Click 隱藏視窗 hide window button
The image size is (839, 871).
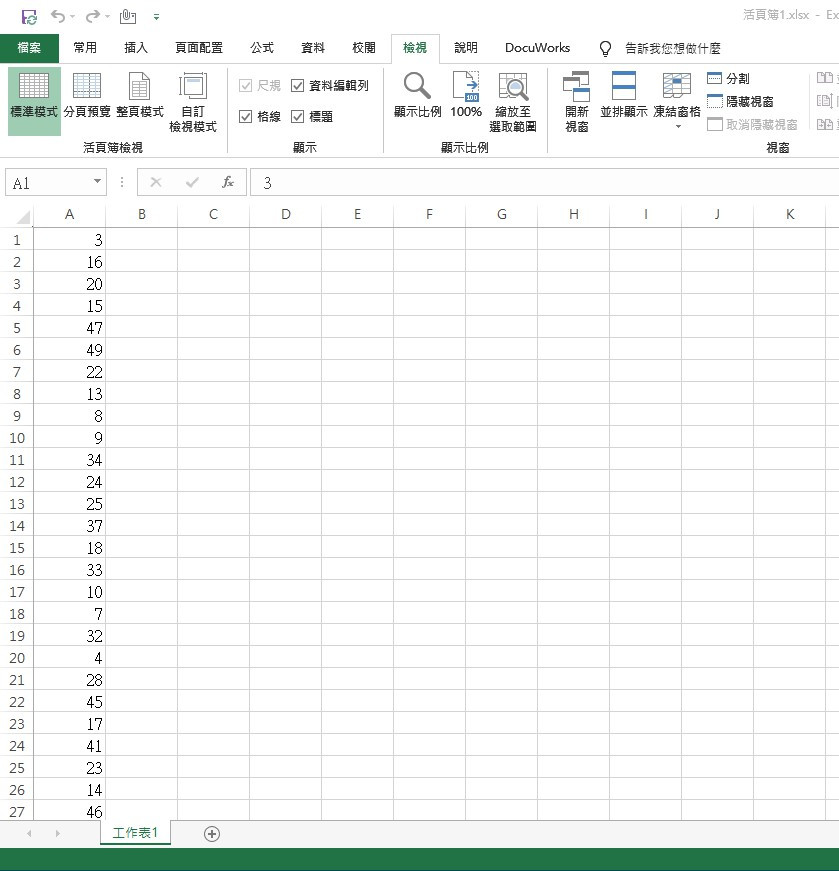coord(740,102)
